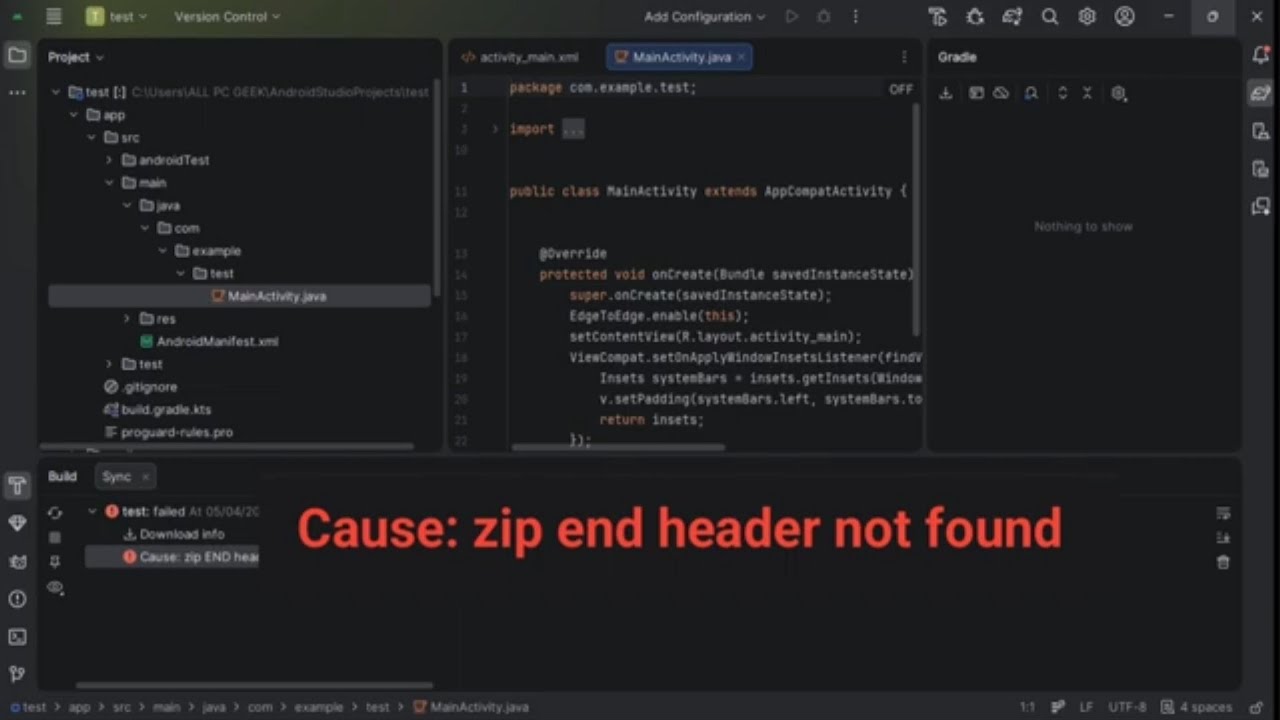Select Cause: zip END header error
Image resolution: width=1280 pixels, height=720 pixels.
pyautogui.click(x=172, y=557)
